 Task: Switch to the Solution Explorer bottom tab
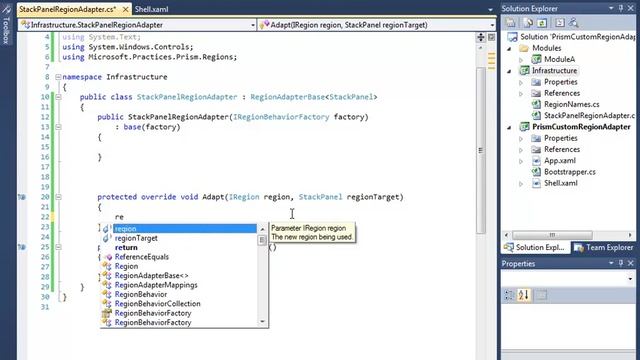pyautogui.click(x=536, y=247)
